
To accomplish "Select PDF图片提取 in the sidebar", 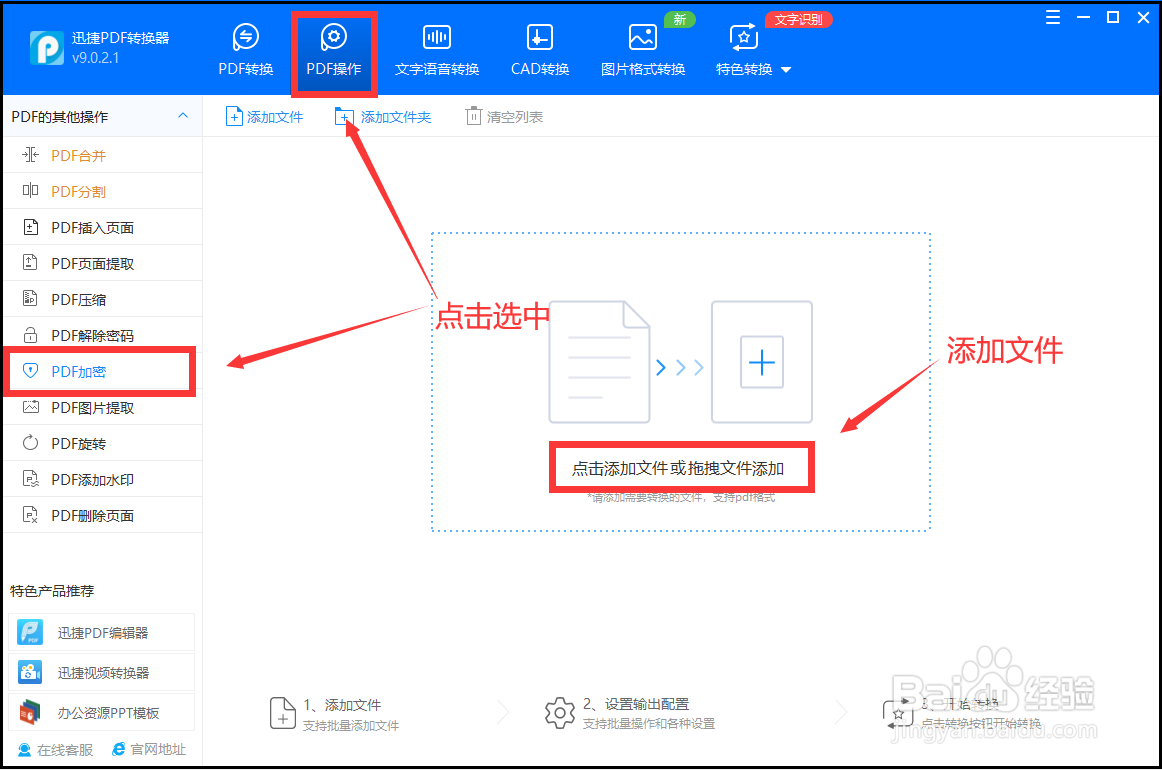I will tap(102, 407).
